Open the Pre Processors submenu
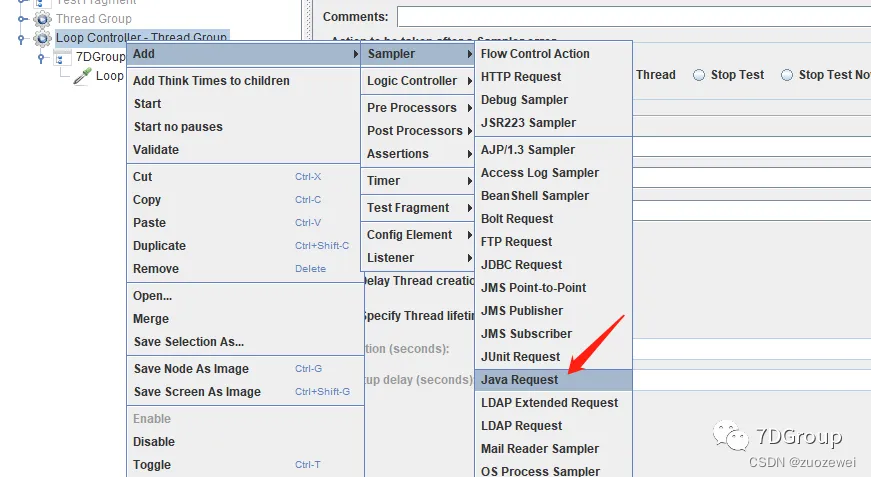The height and width of the screenshot is (477, 871). 418,108
